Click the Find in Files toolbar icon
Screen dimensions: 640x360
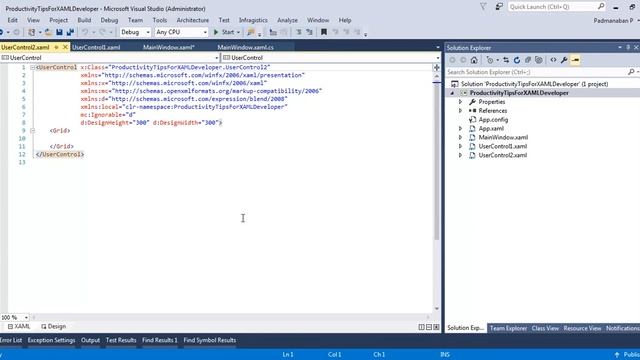pyautogui.click(x=251, y=32)
